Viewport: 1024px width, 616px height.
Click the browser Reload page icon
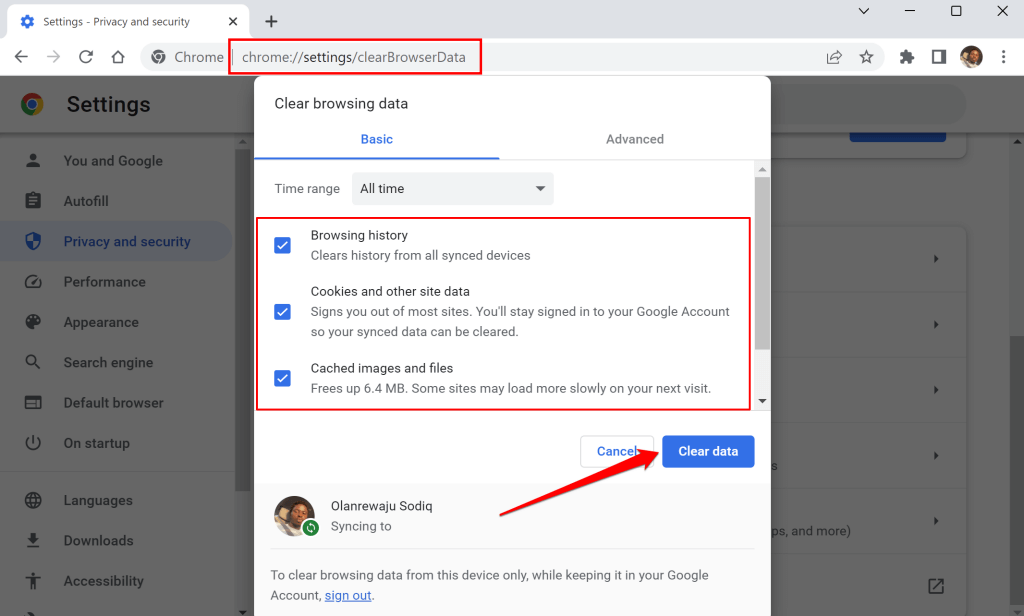tap(86, 57)
